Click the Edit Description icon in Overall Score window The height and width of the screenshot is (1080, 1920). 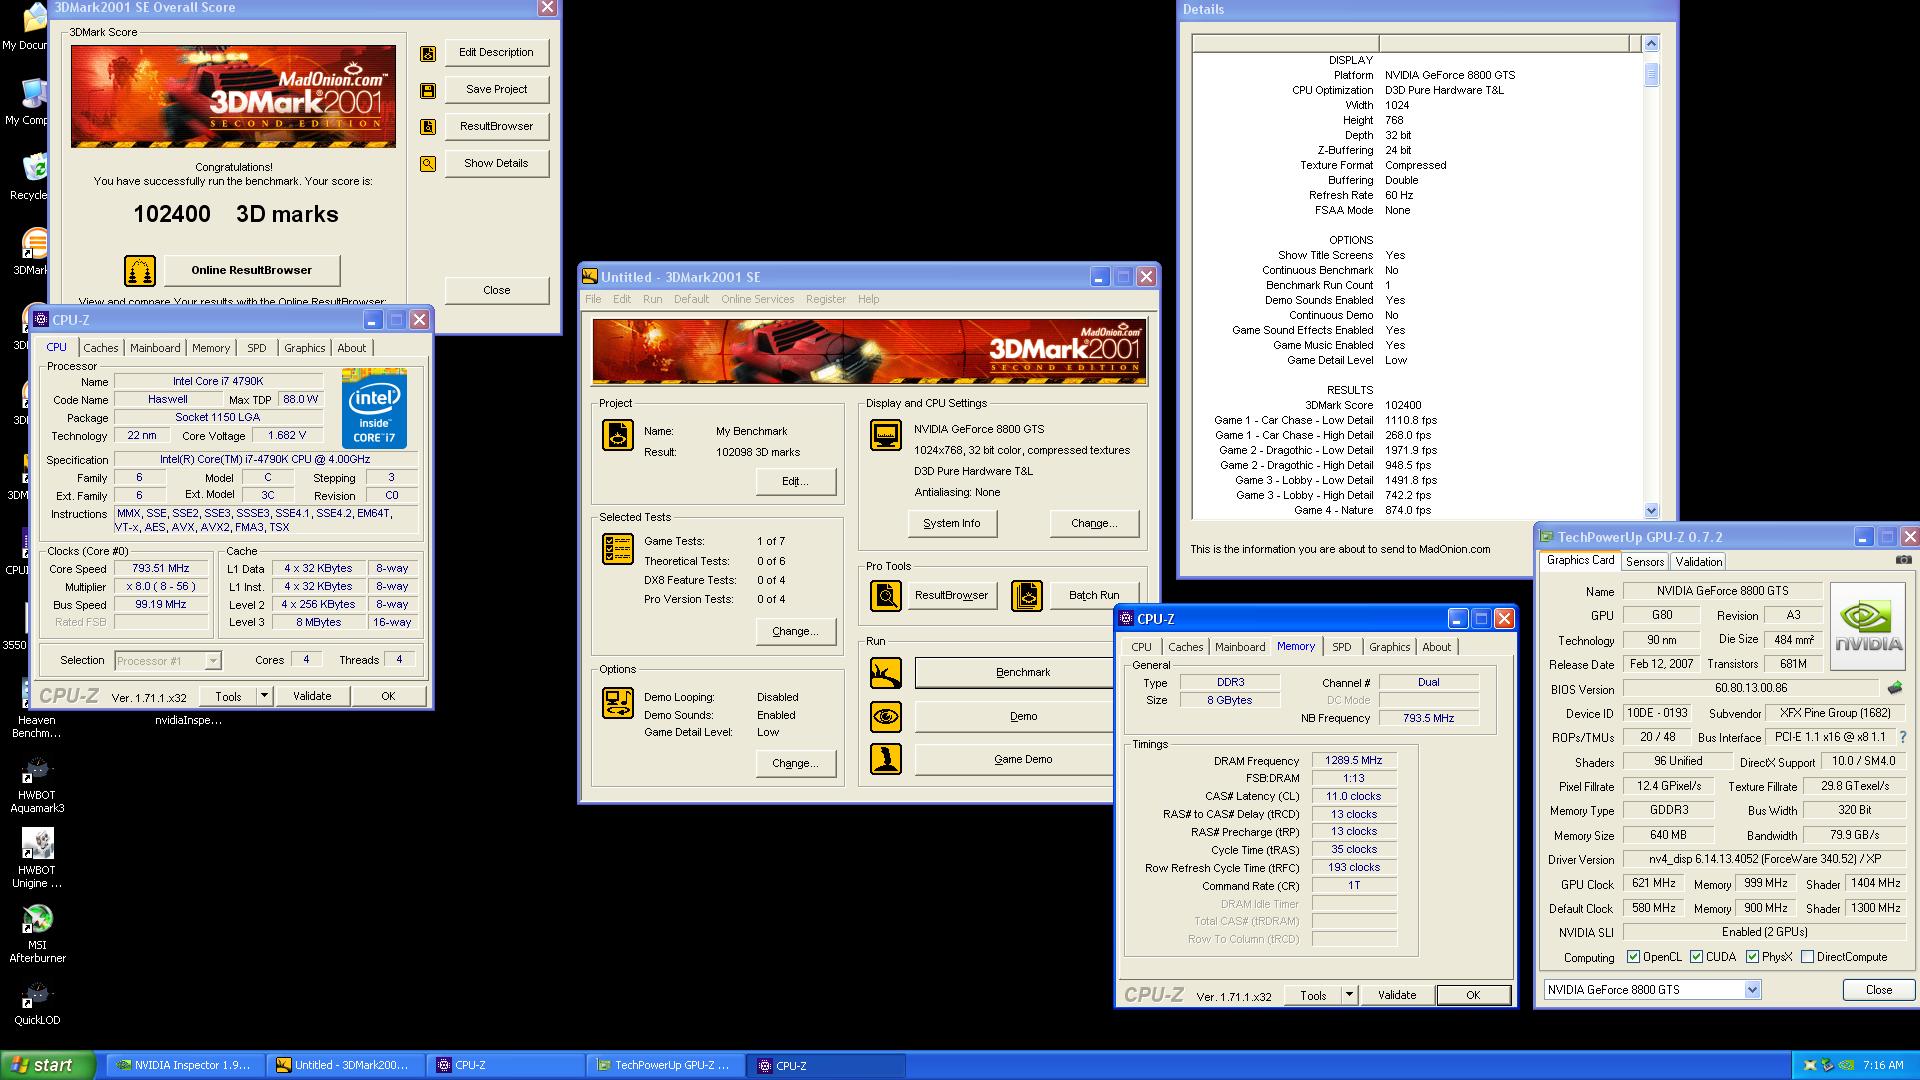pyautogui.click(x=428, y=53)
